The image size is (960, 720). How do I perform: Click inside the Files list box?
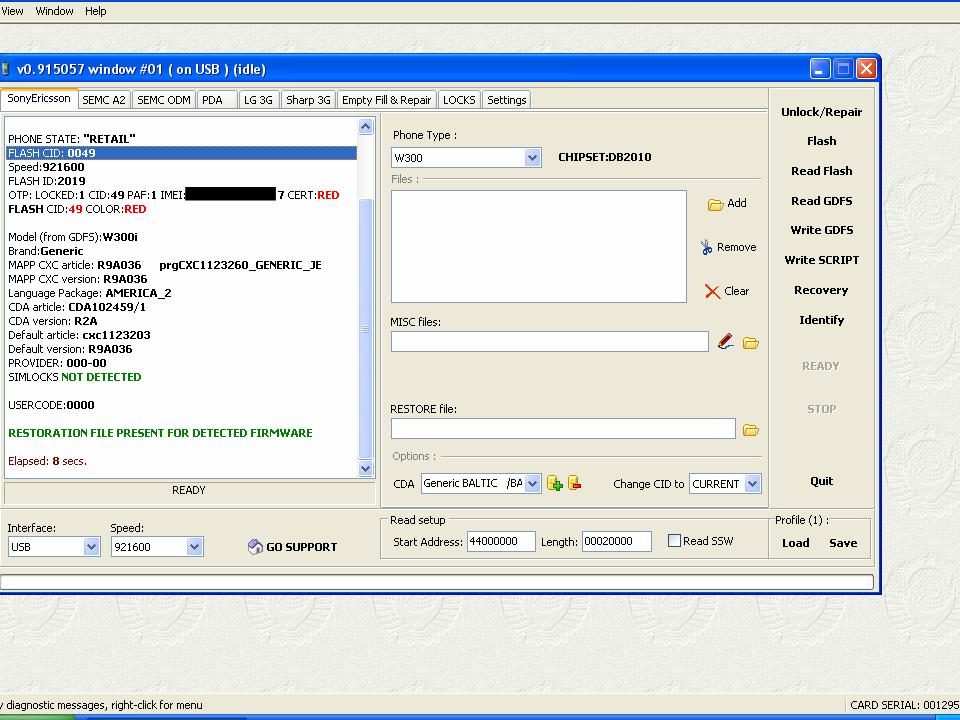[538, 246]
